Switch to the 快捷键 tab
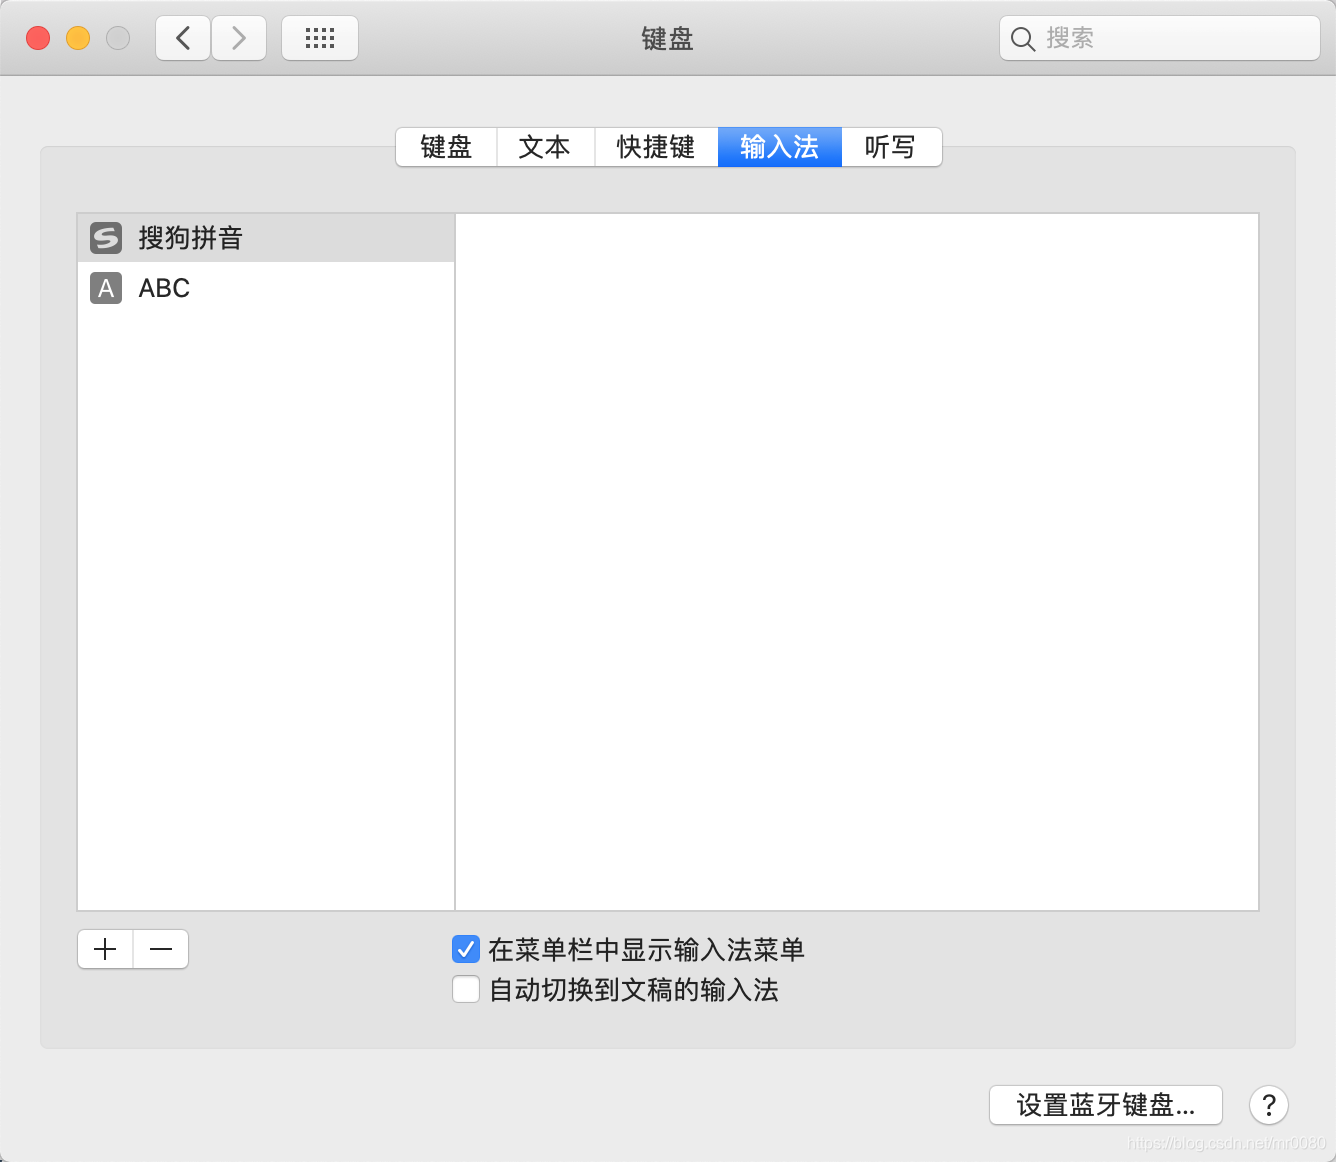Viewport: 1336px width, 1162px height. [656, 147]
